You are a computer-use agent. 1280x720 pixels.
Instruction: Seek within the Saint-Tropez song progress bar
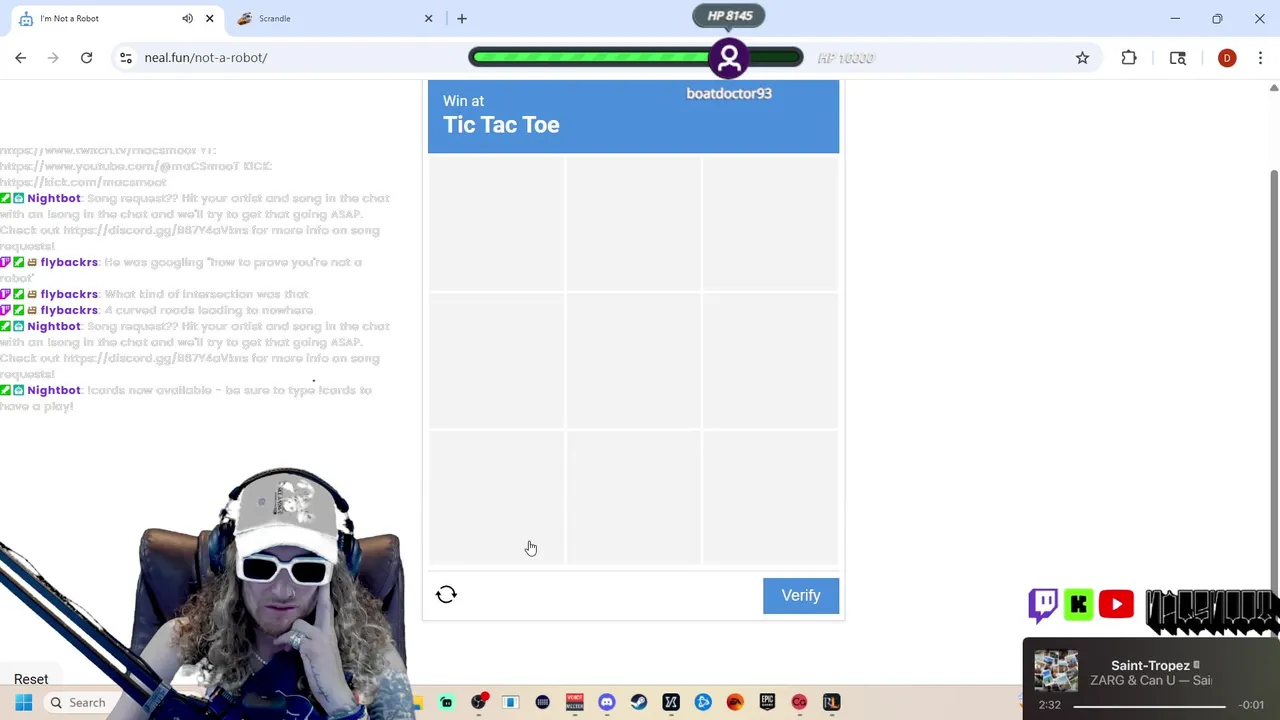(1150, 706)
